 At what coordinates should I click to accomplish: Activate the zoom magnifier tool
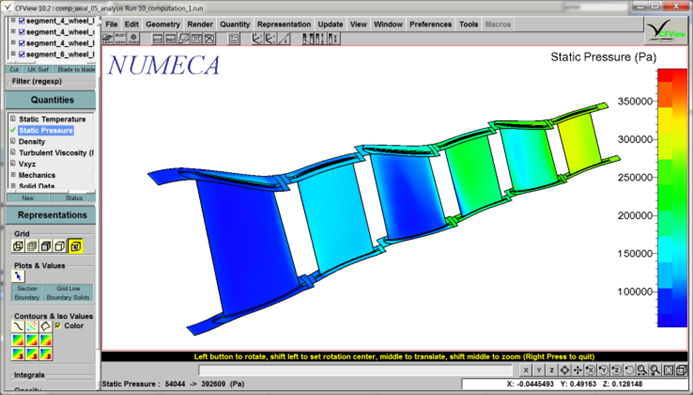tap(642, 370)
